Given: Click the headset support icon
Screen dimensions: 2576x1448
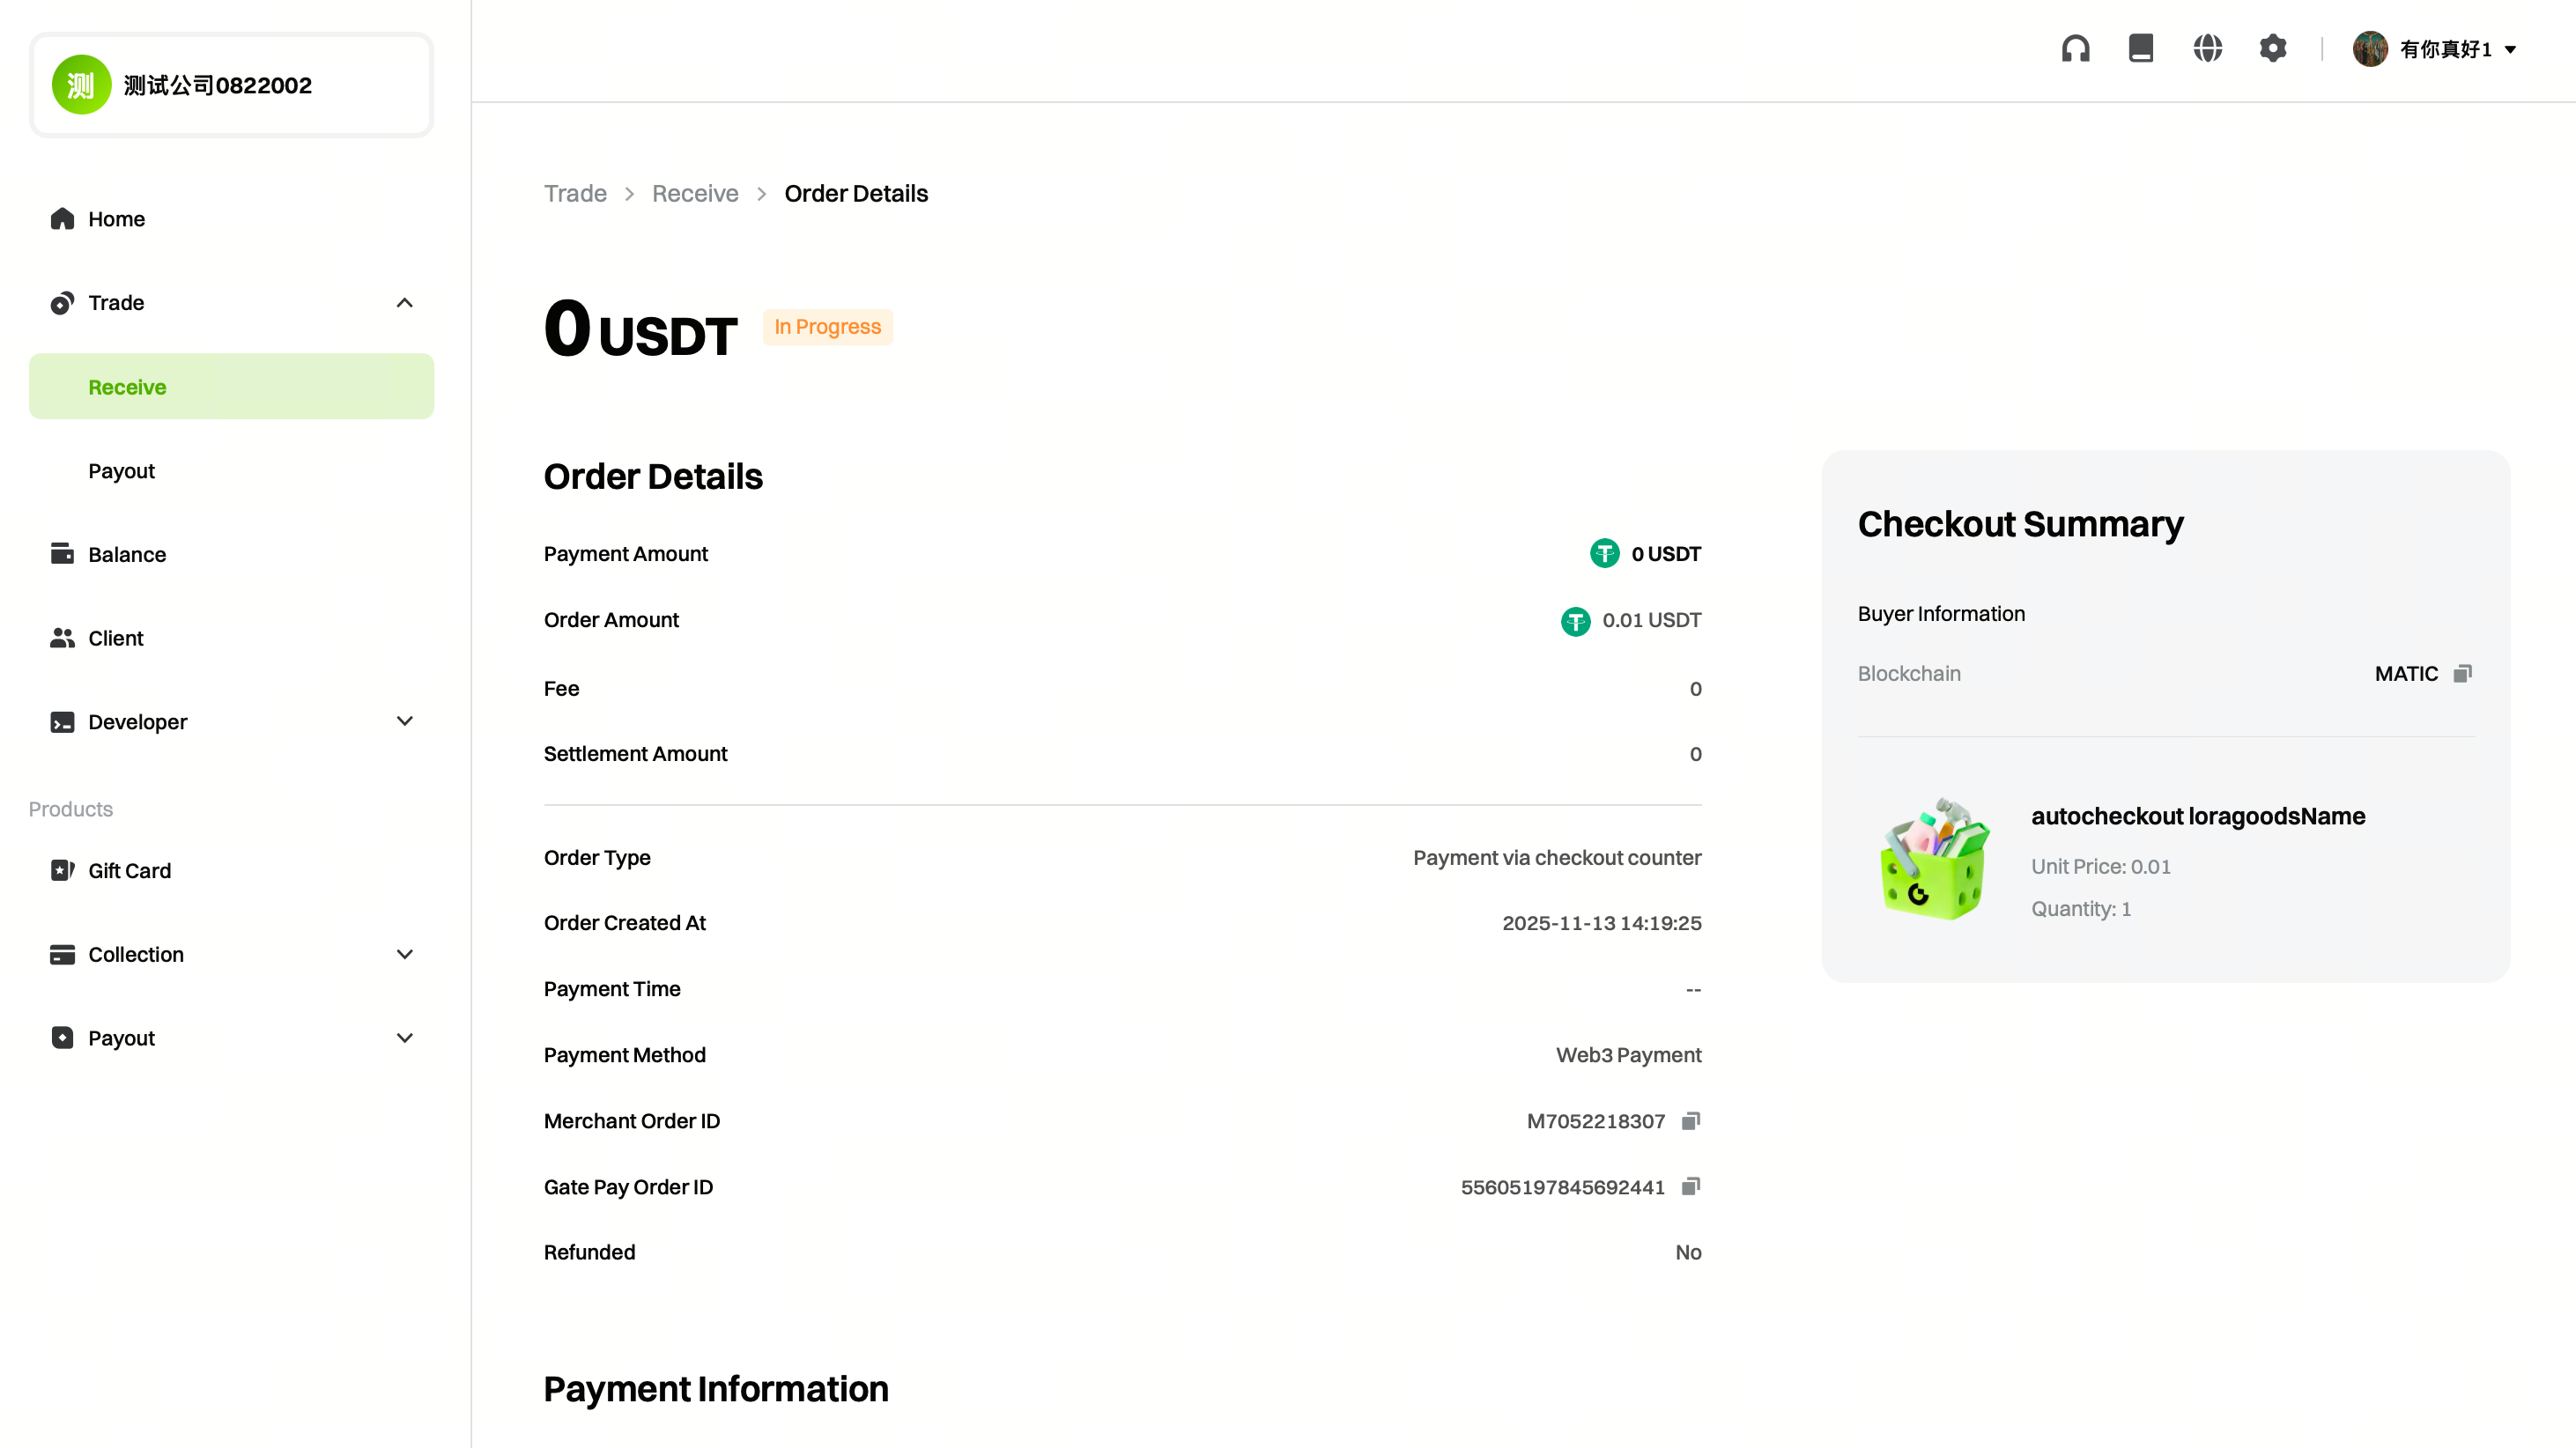Looking at the screenshot, I should tap(2075, 48).
